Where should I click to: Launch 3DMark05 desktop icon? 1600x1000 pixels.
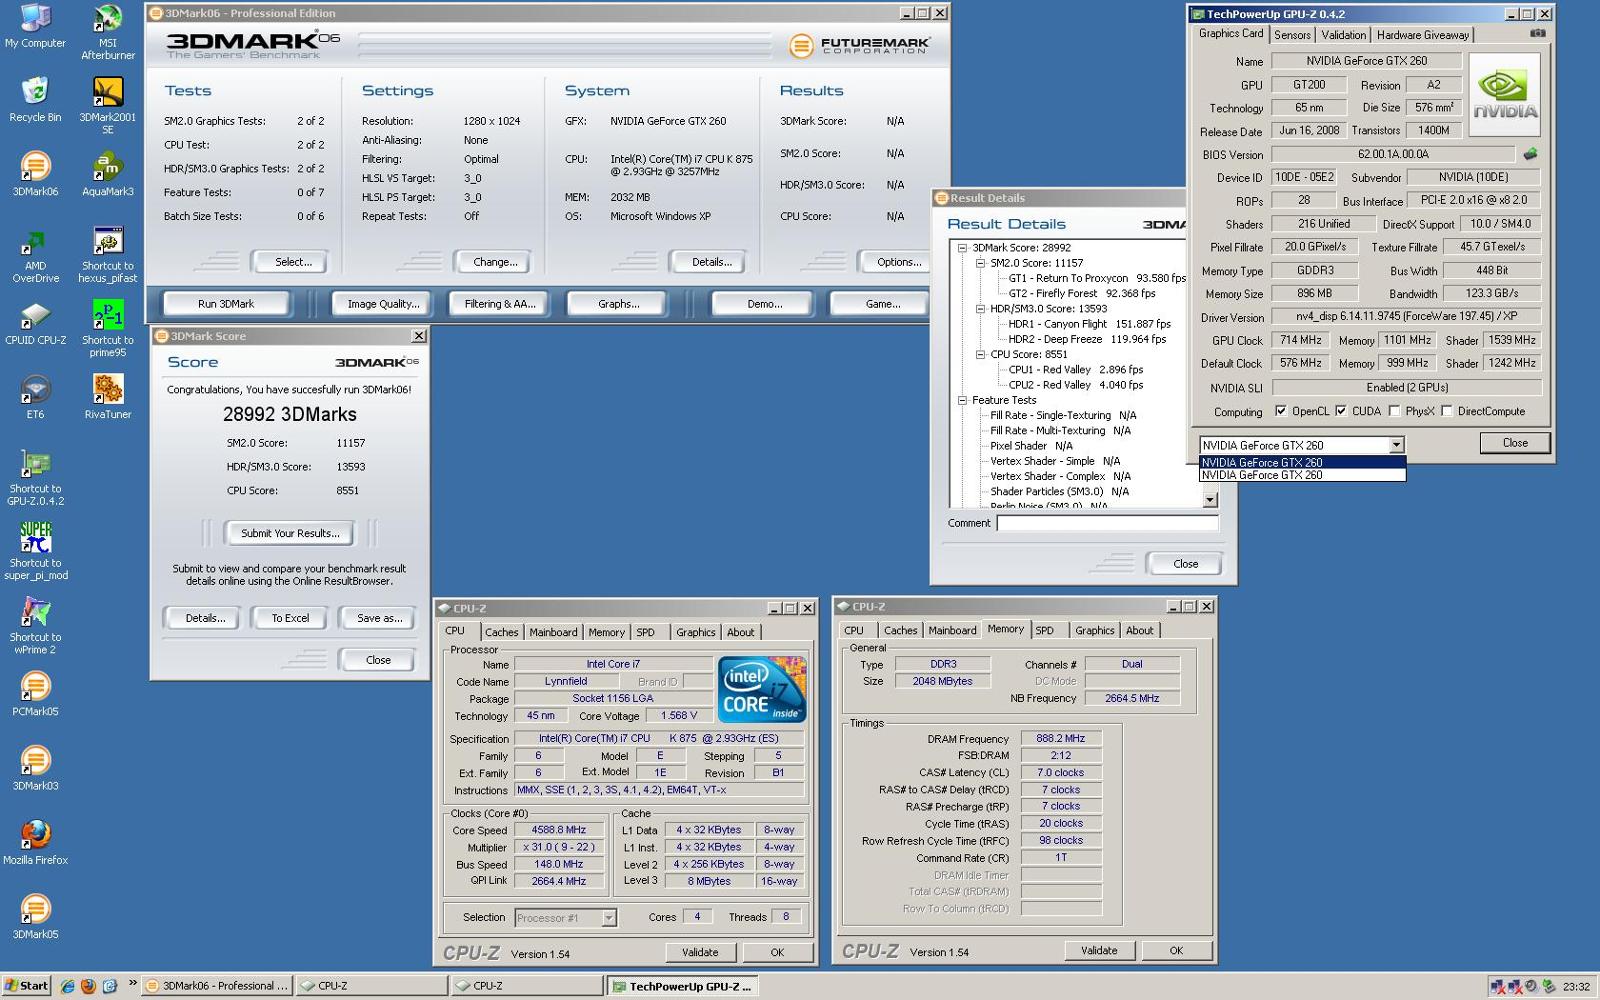pos(35,916)
